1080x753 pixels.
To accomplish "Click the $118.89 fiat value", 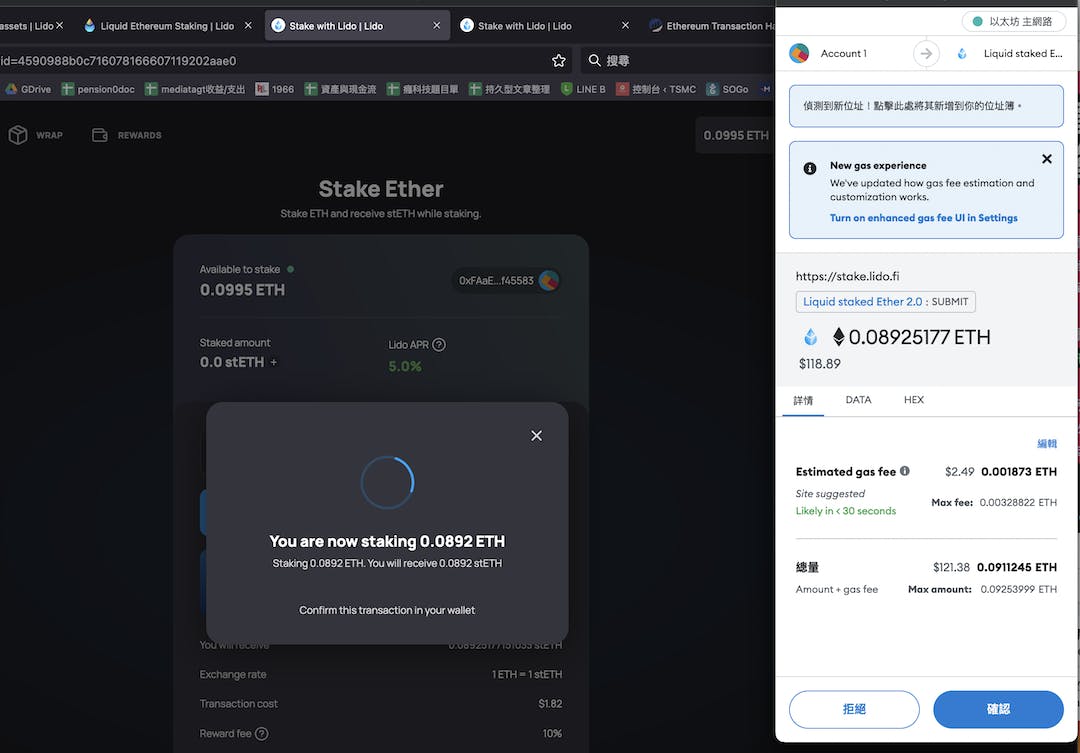I will [x=820, y=364].
